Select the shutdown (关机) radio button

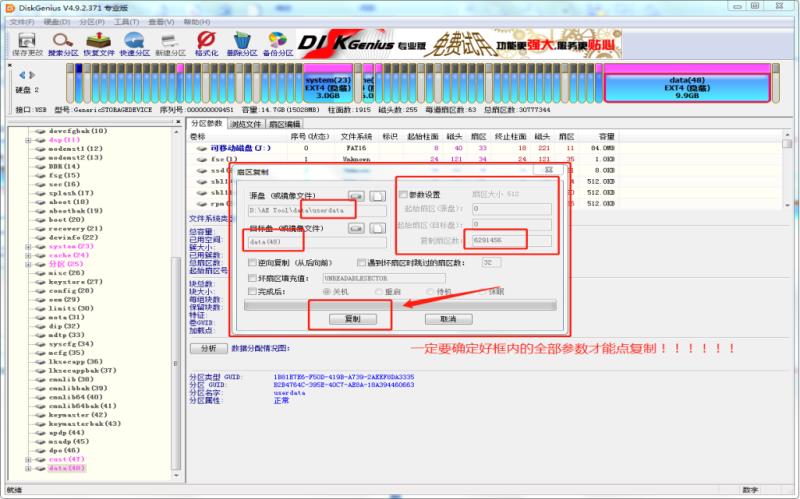tap(327, 291)
